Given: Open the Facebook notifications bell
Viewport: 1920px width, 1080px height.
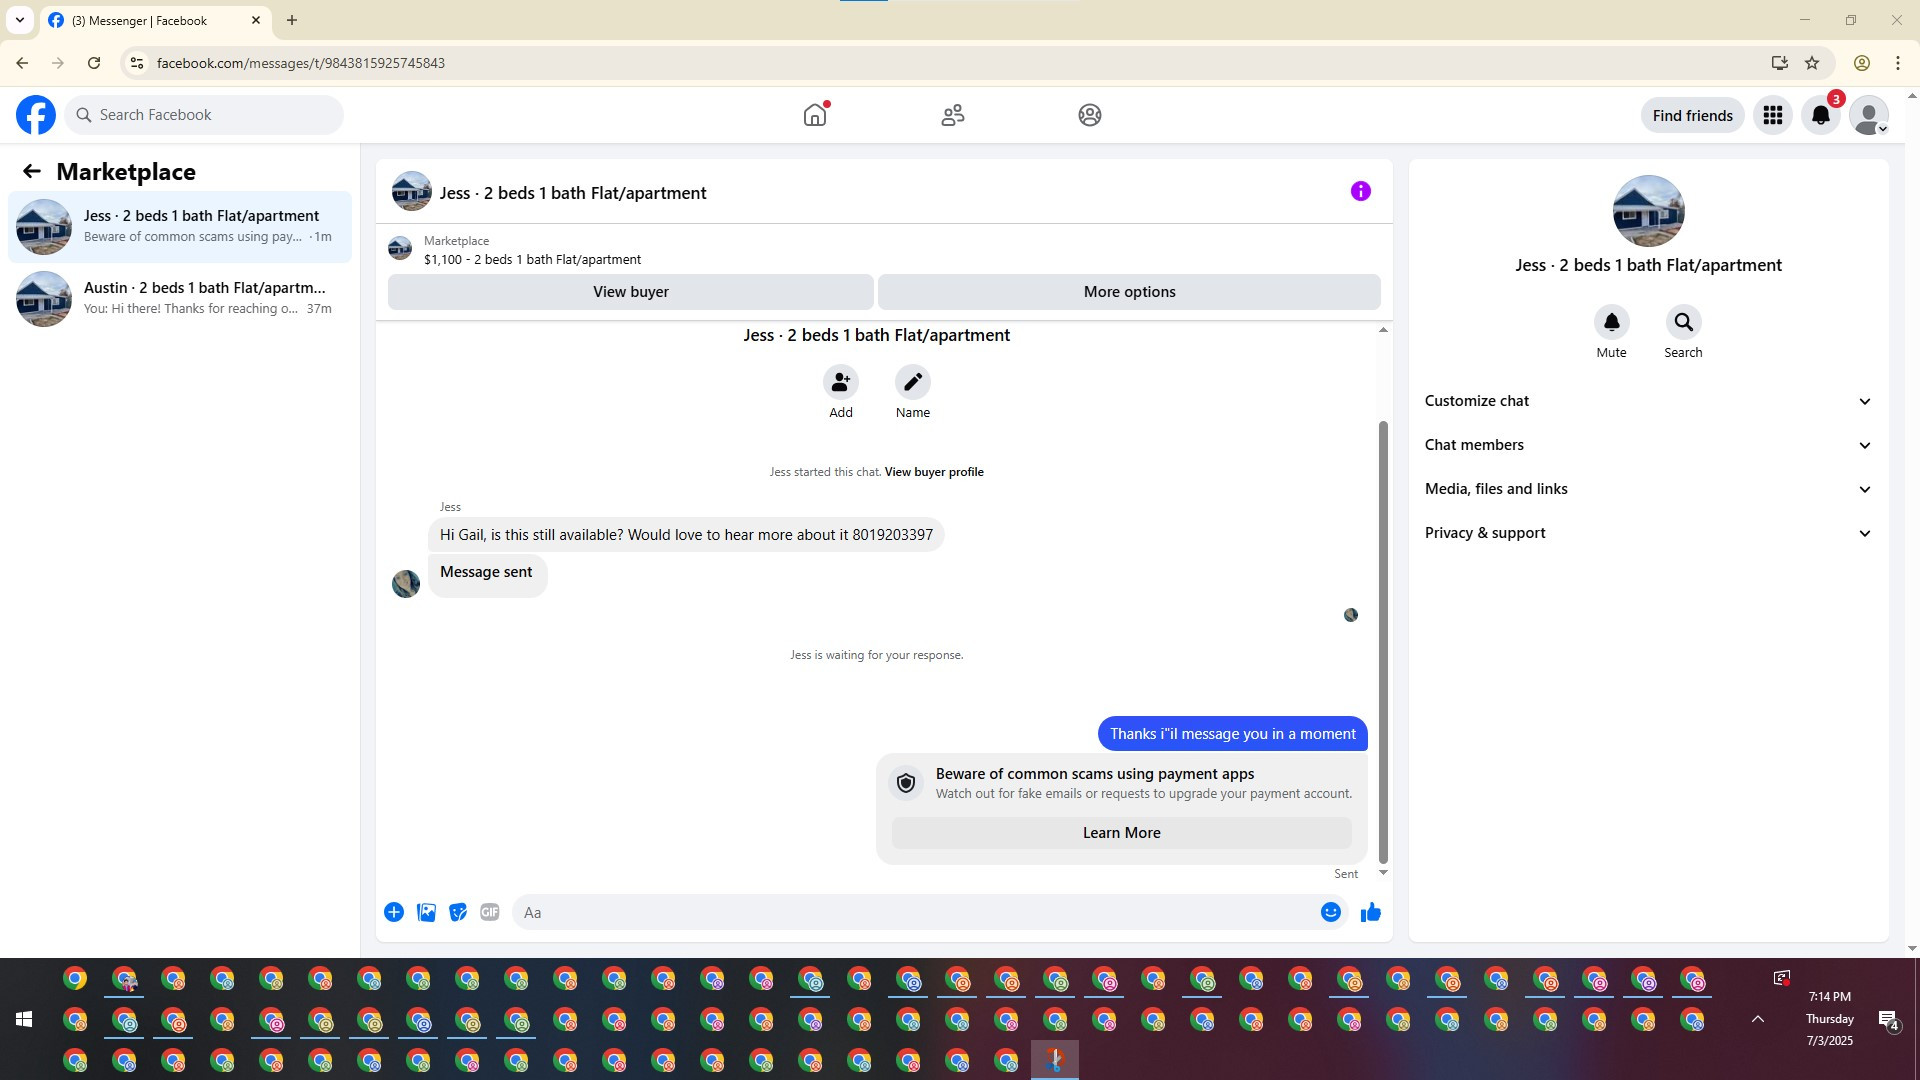Looking at the screenshot, I should [1821, 115].
